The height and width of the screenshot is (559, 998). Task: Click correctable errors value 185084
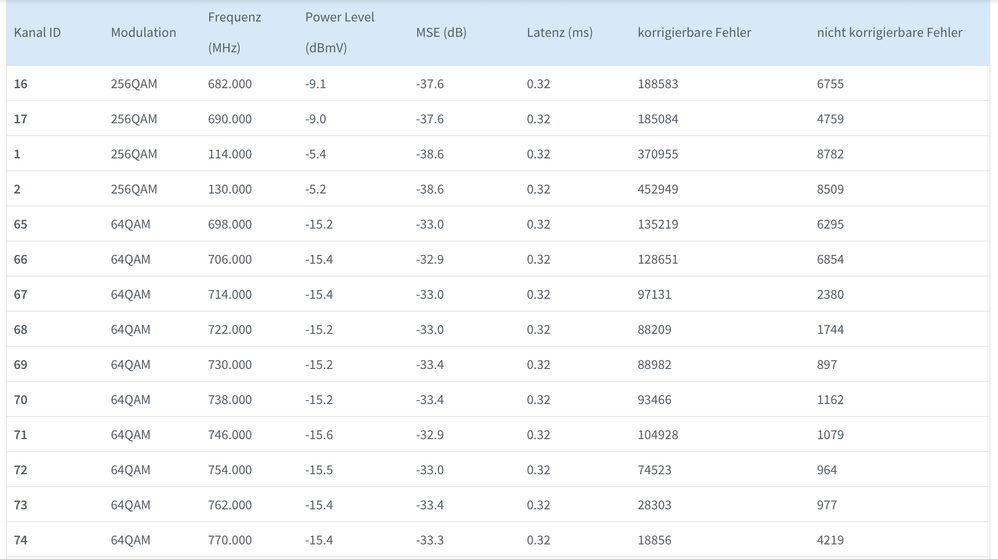658,119
